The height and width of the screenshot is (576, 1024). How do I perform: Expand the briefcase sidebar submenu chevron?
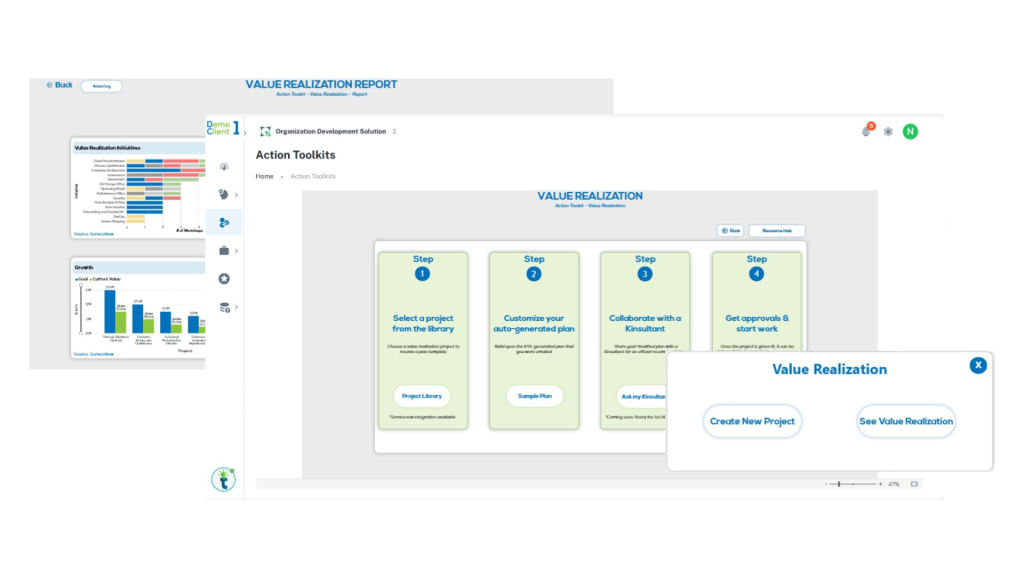237,251
